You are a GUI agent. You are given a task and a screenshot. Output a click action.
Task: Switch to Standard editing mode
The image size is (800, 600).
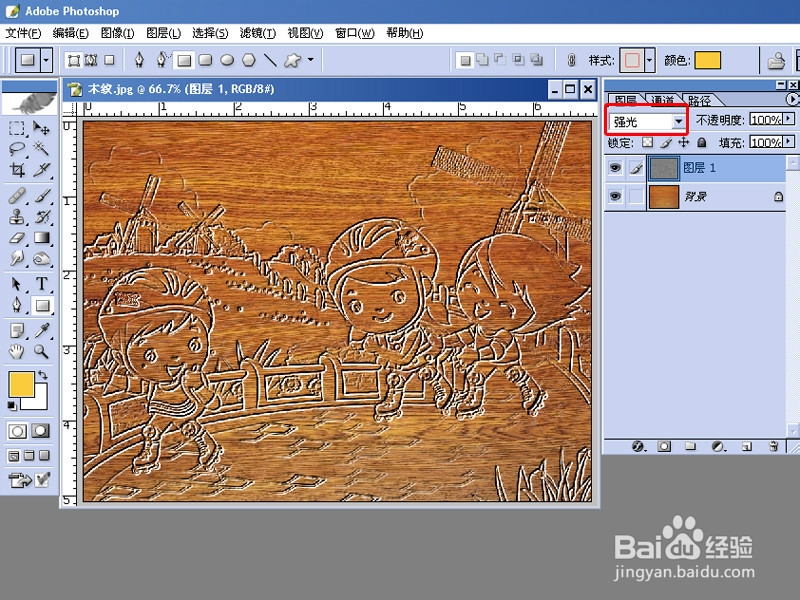click(17, 431)
